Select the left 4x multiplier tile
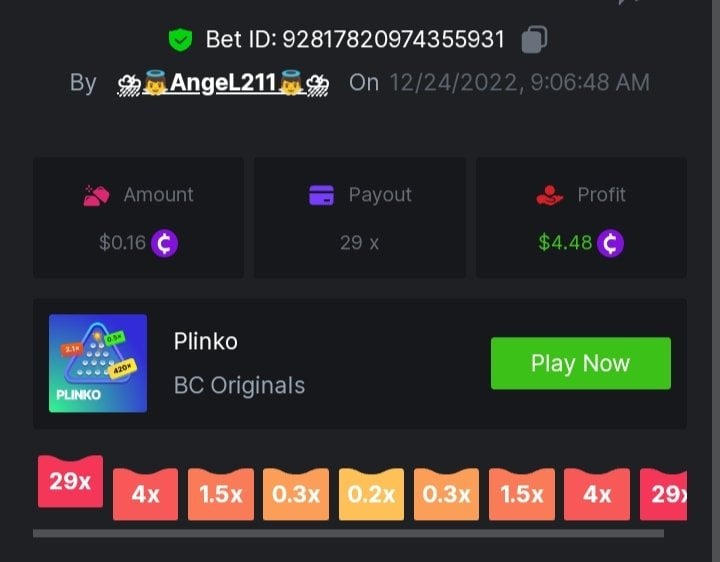720x562 pixels. point(146,494)
